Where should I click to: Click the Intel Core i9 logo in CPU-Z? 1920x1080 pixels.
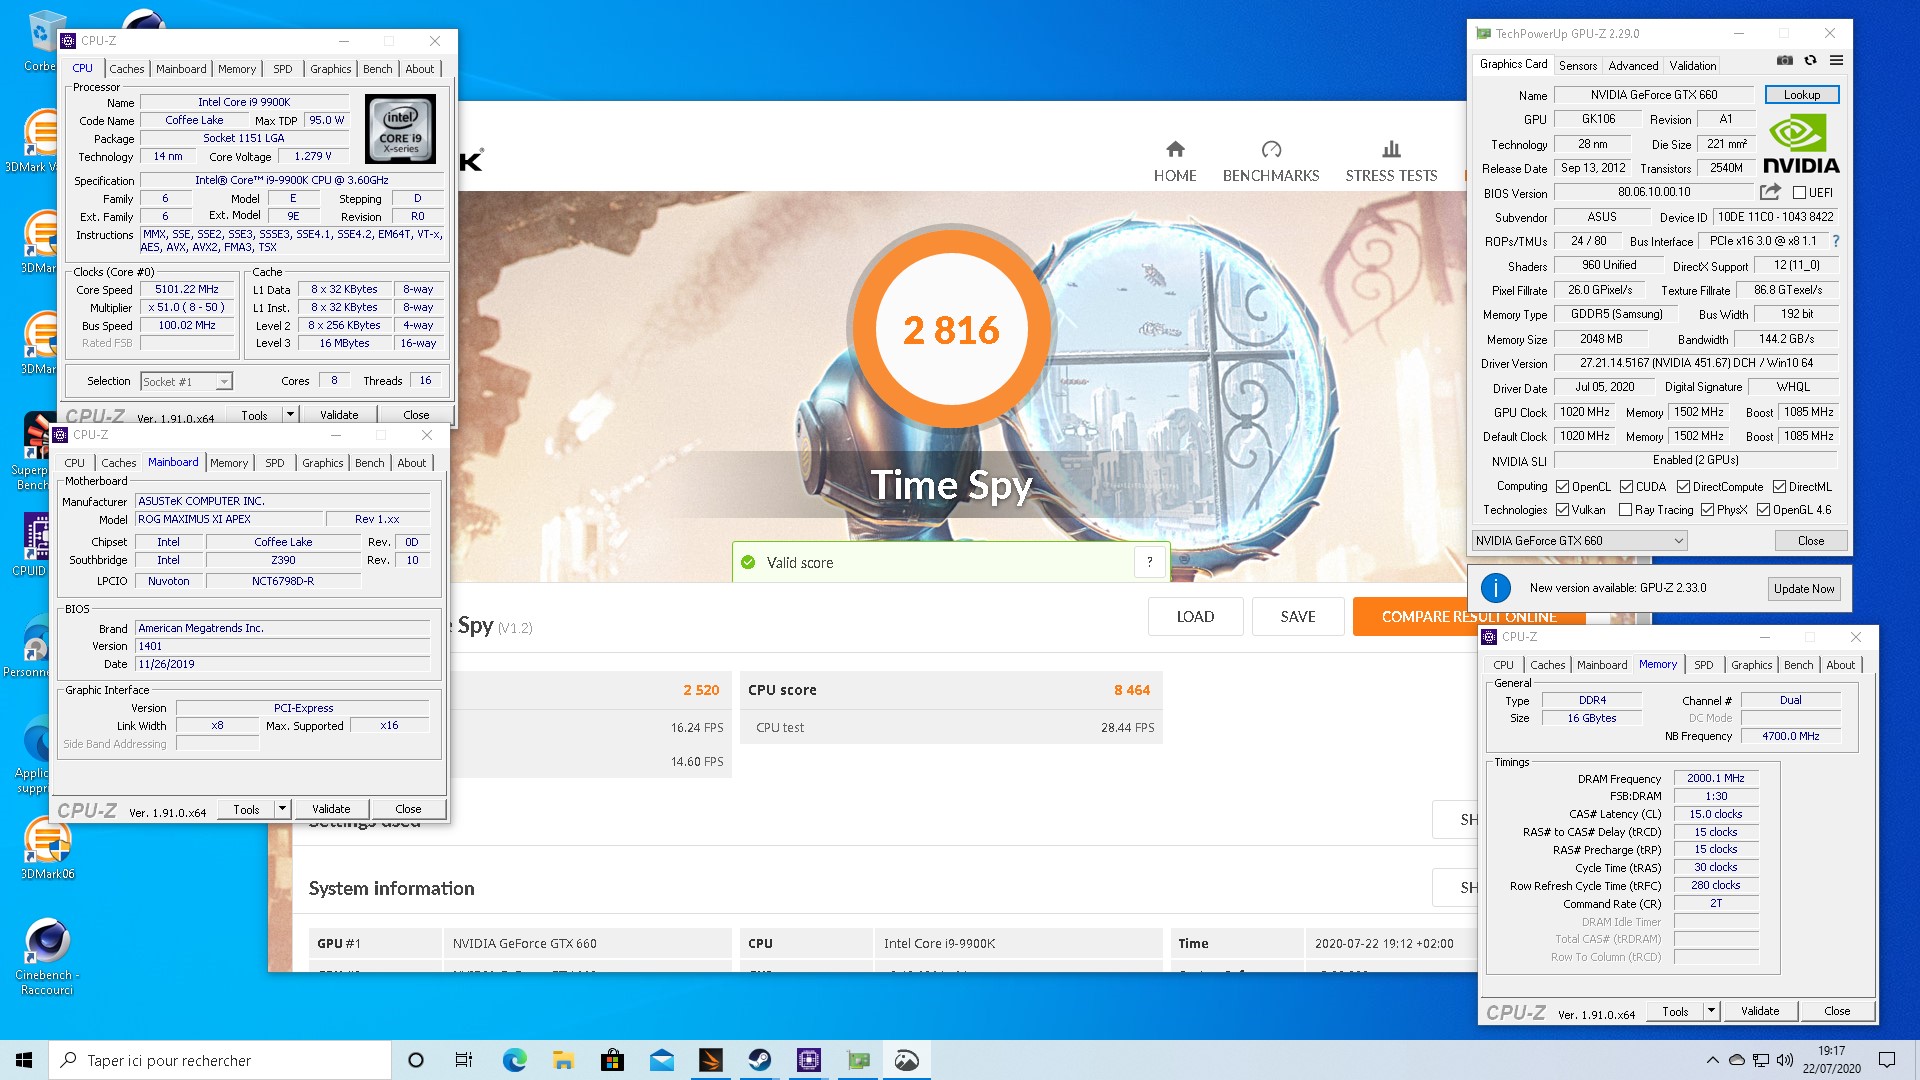point(401,129)
